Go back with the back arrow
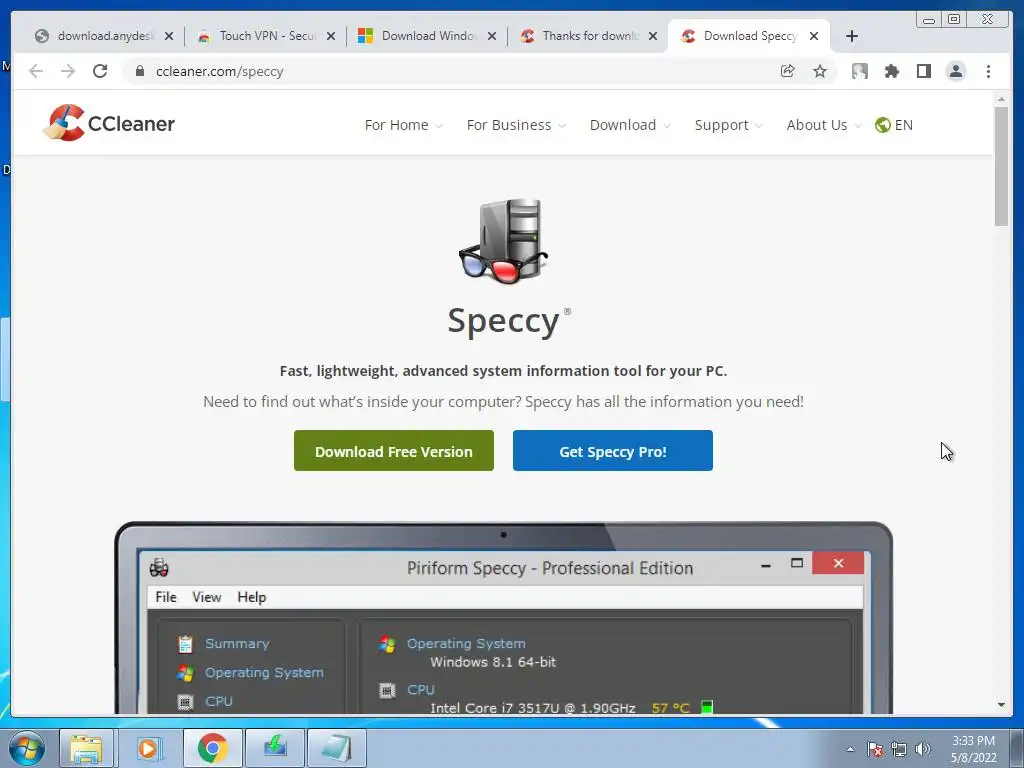The image size is (1024, 768). [36, 71]
